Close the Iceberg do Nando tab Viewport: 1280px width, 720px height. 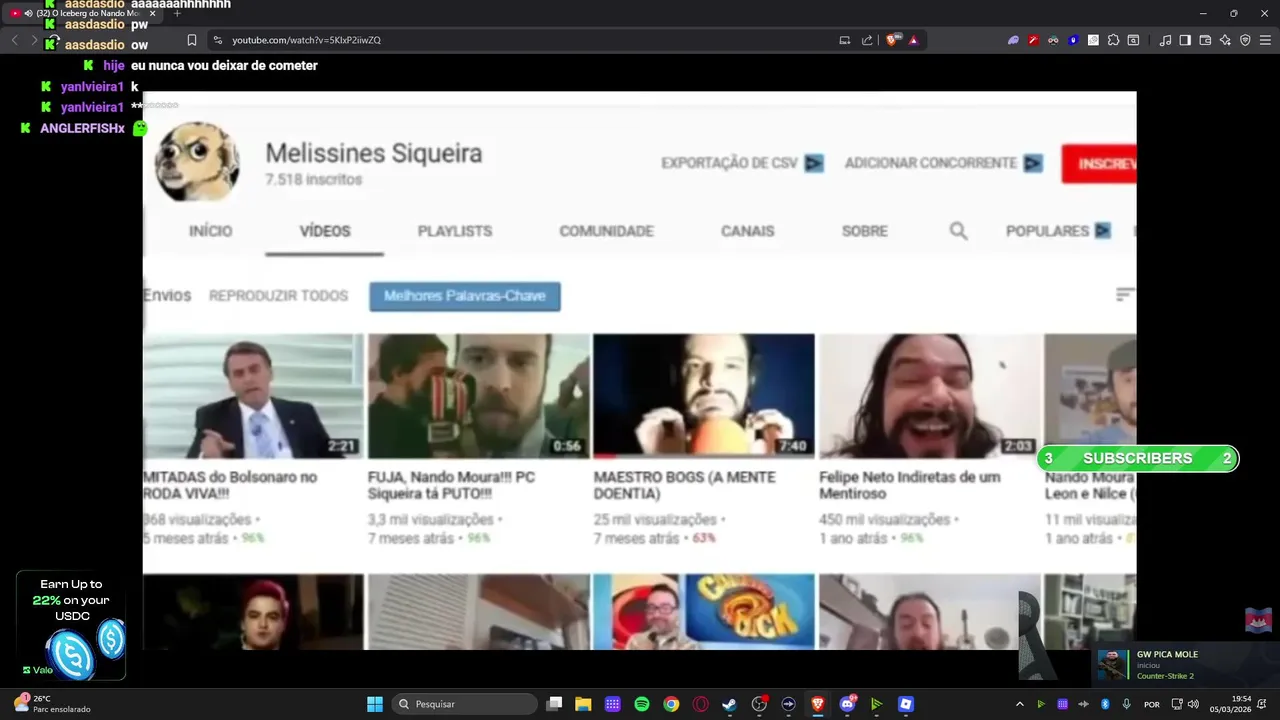(152, 13)
